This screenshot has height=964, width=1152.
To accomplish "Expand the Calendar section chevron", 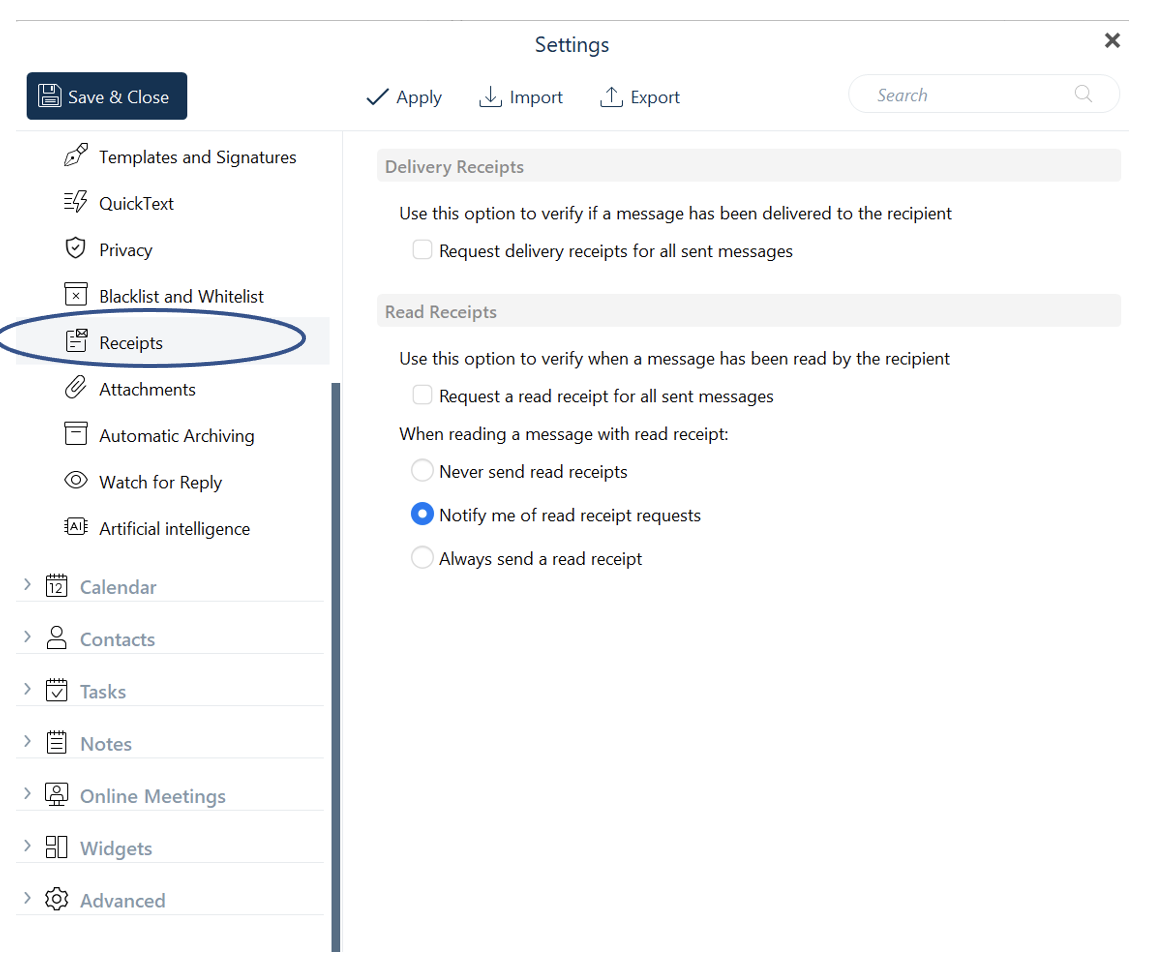I will [27, 585].
